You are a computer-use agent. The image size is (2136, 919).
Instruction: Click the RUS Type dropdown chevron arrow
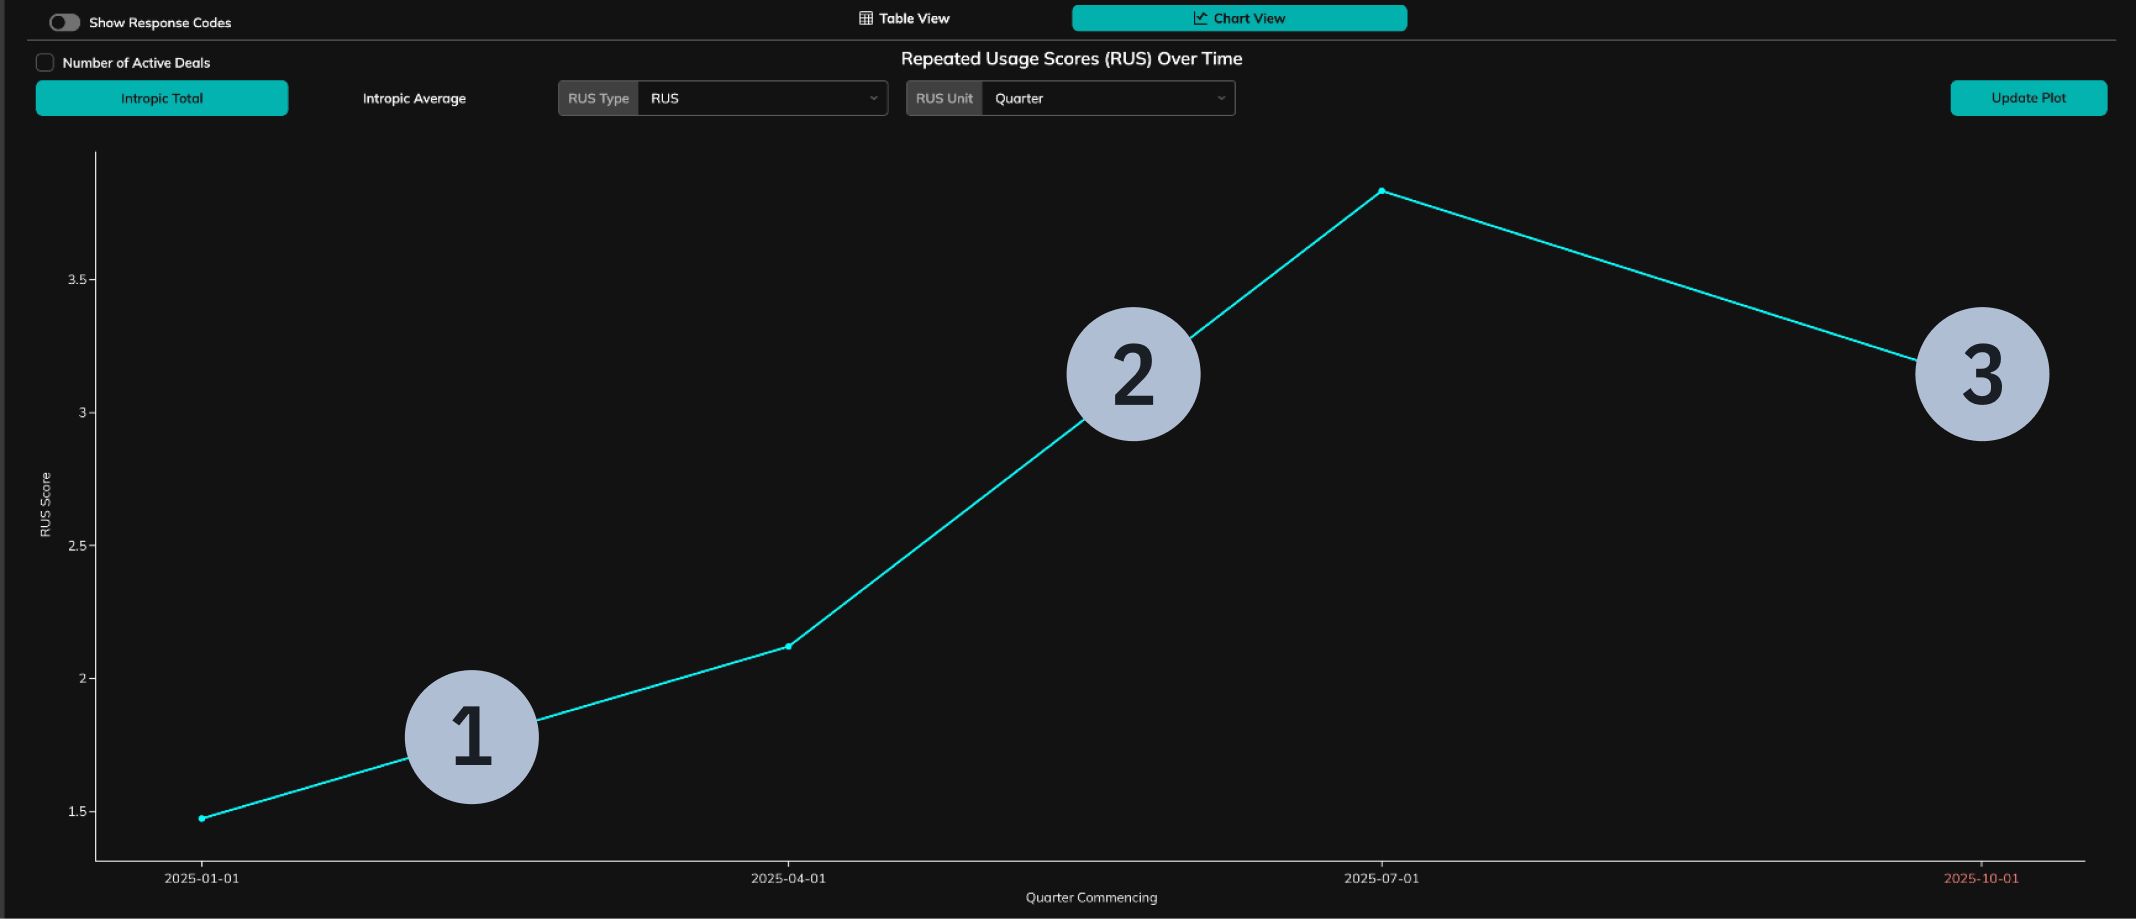[873, 98]
